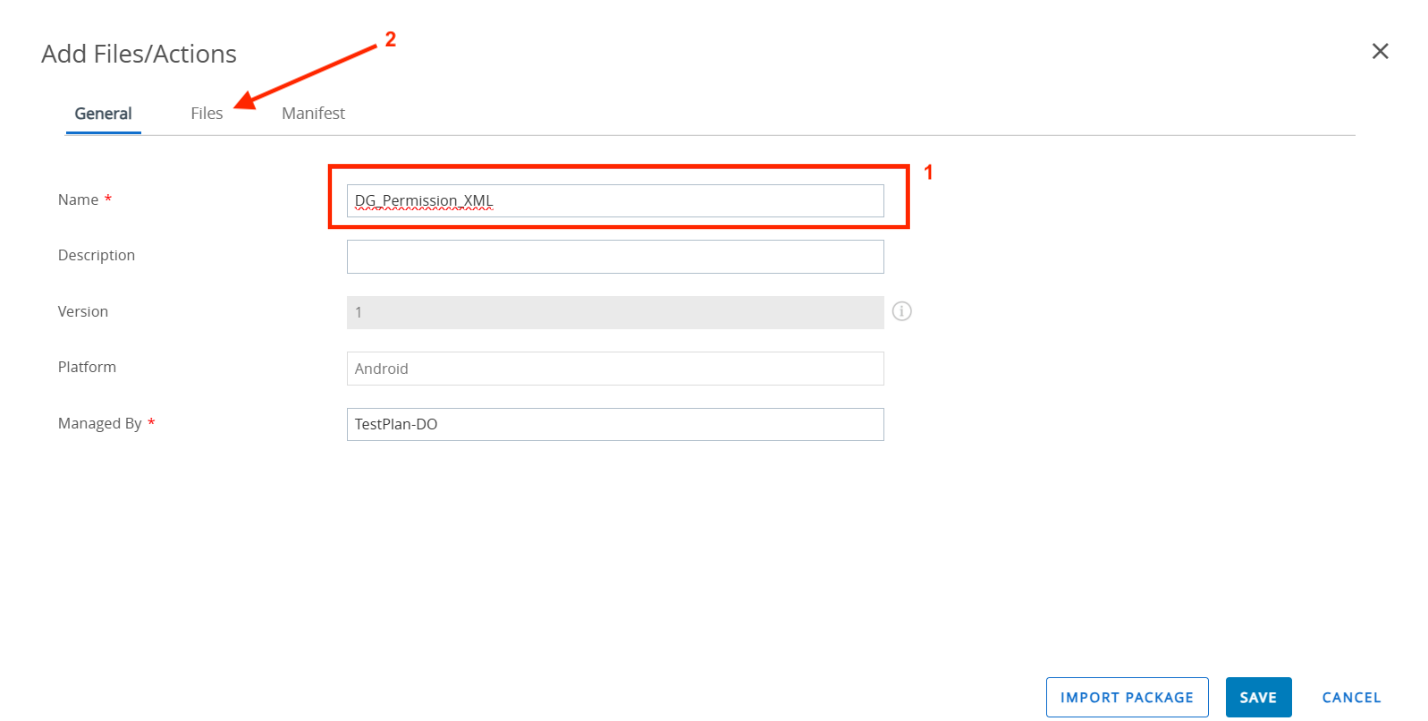Click the Managed By label
Image resolution: width=1428 pixels, height=721 pixels.
(100, 424)
